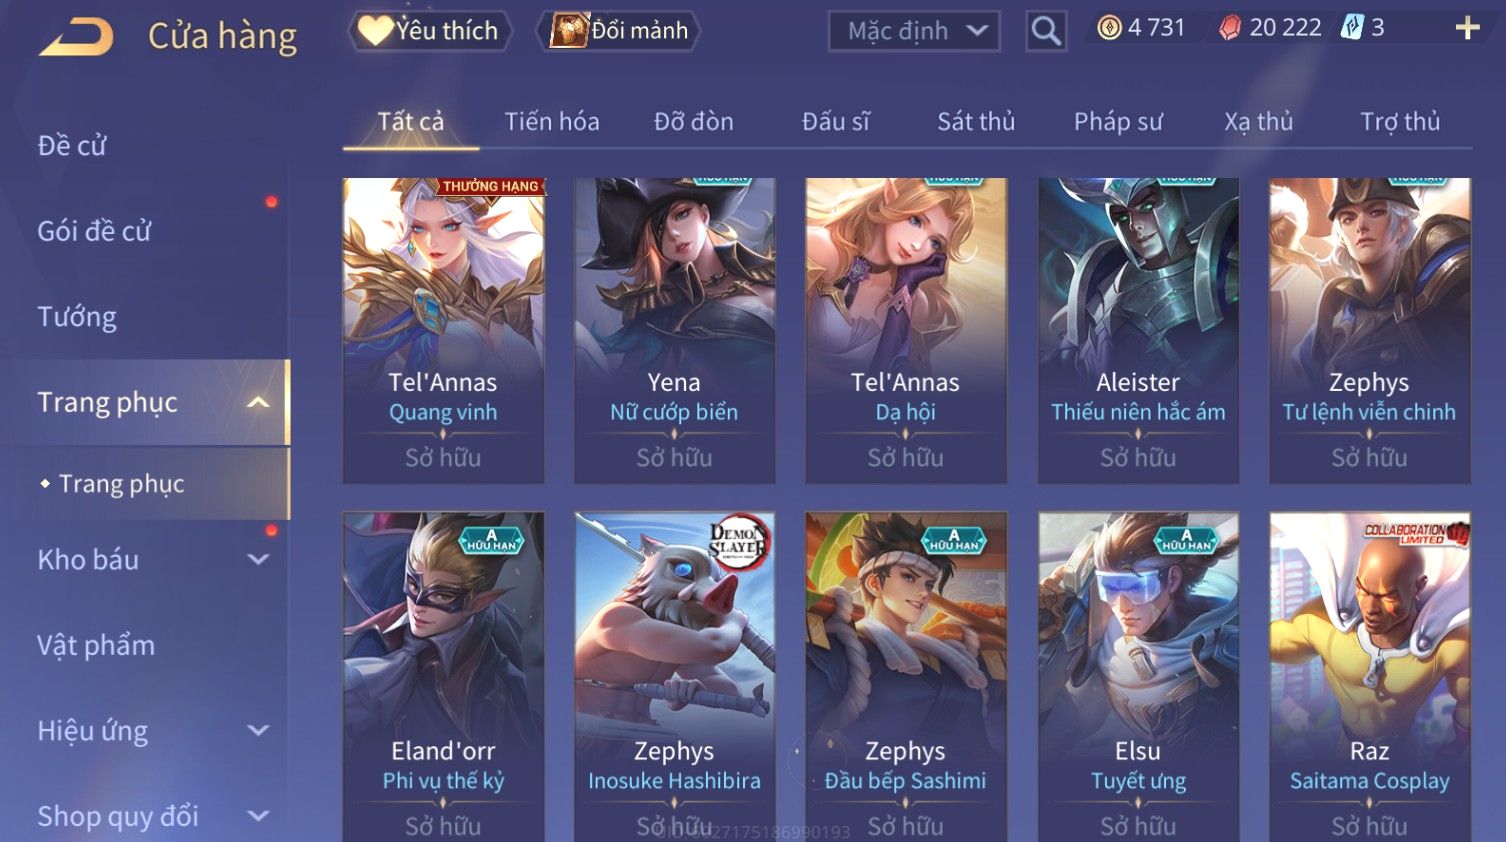1506x842 pixels.
Task: Tap the red gem currency icon
Action: click(x=1230, y=28)
